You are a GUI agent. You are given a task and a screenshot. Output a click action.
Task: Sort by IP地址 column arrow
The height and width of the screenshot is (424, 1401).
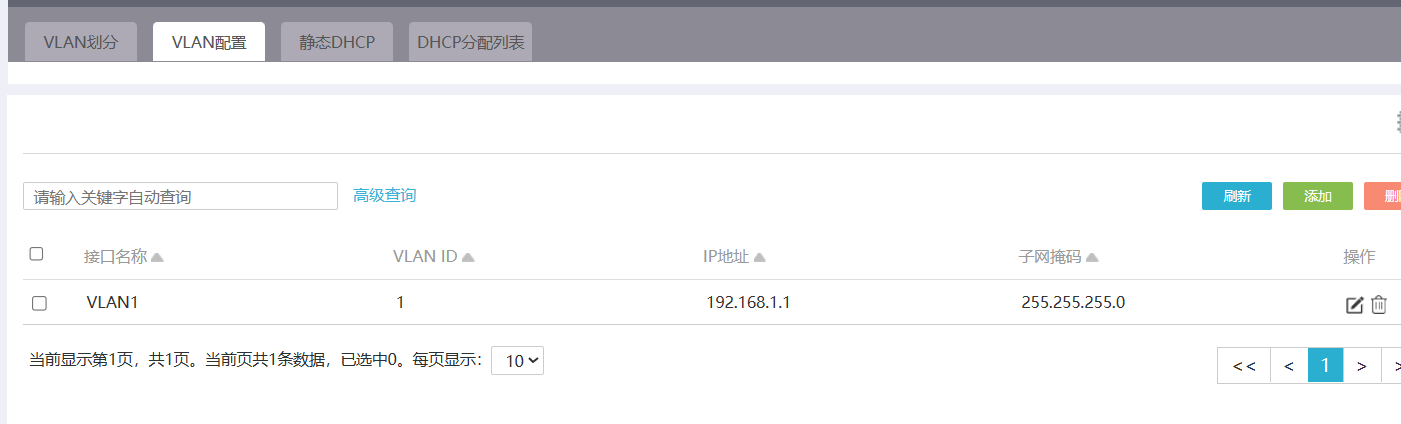[760, 258]
